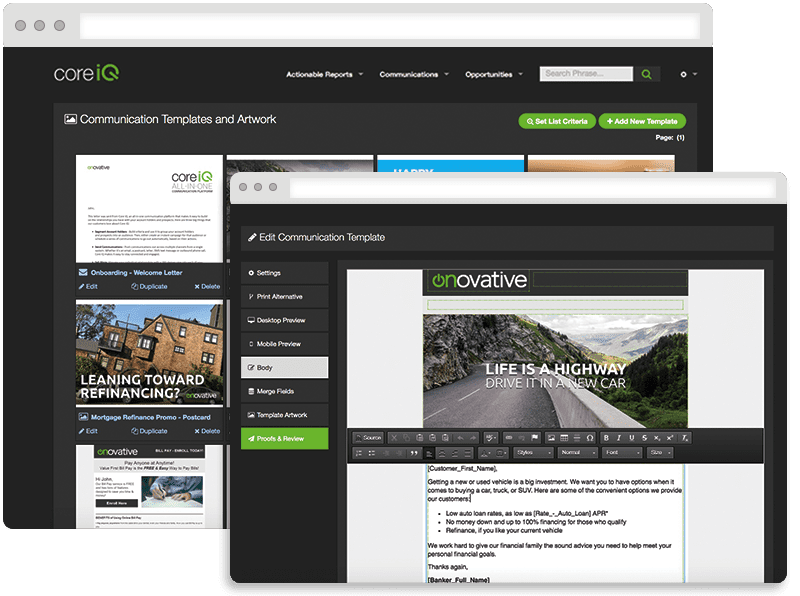Image resolution: width=800 pixels, height=596 pixels.
Task: Insert a horizontal line in the body
Action: pyautogui.click(x=577, y=438)
